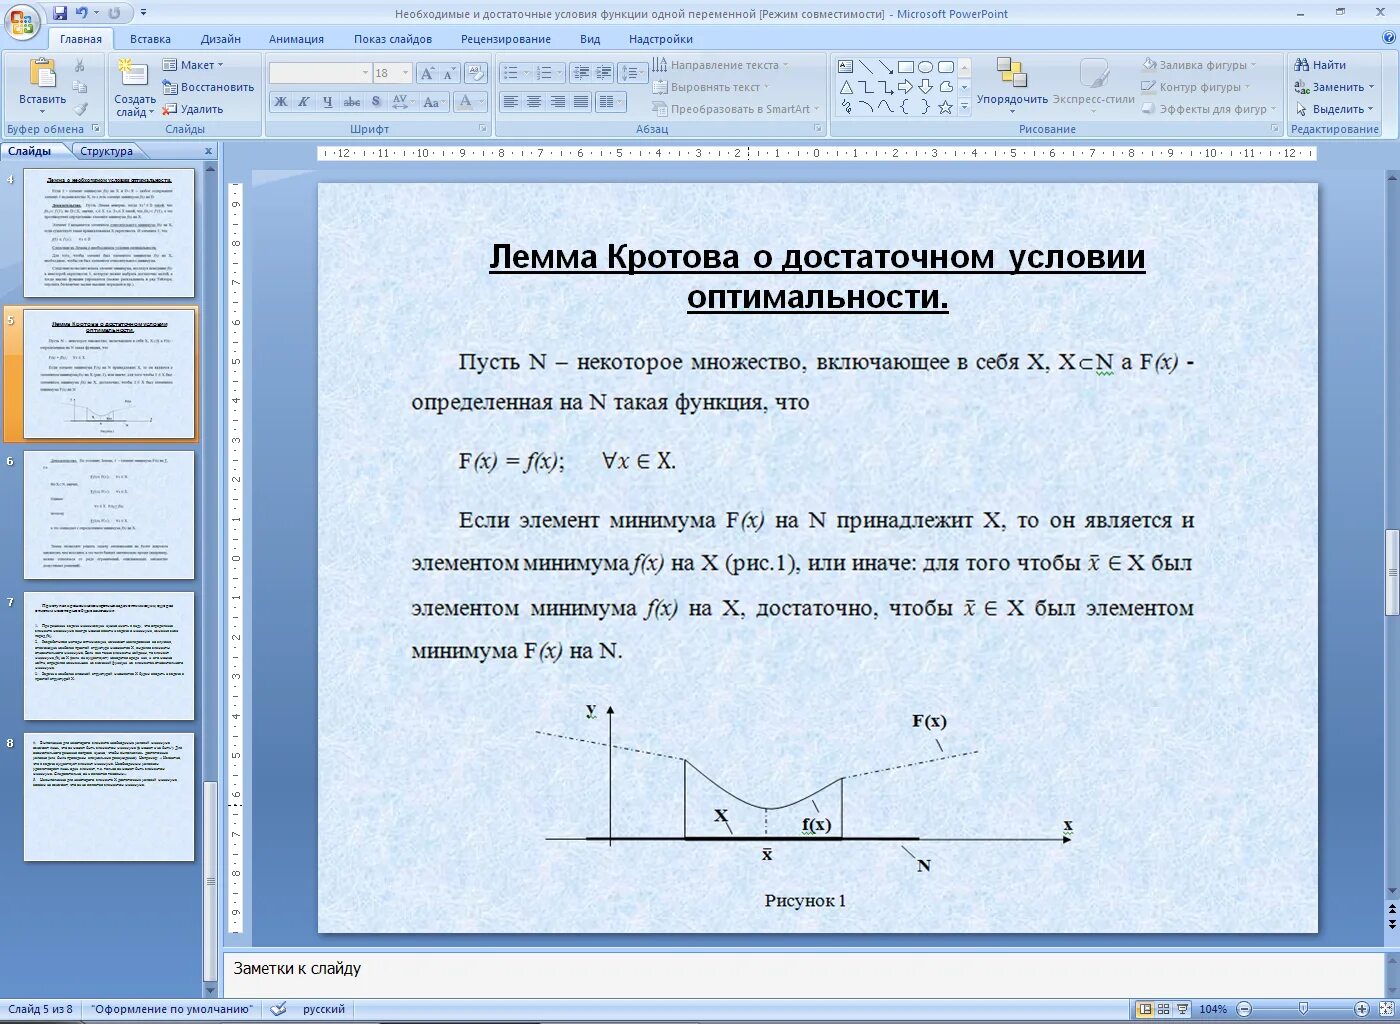Click the zoom in plus button
The height and width of the screenshot is (1024, 1400).
coord(1361,1009)
